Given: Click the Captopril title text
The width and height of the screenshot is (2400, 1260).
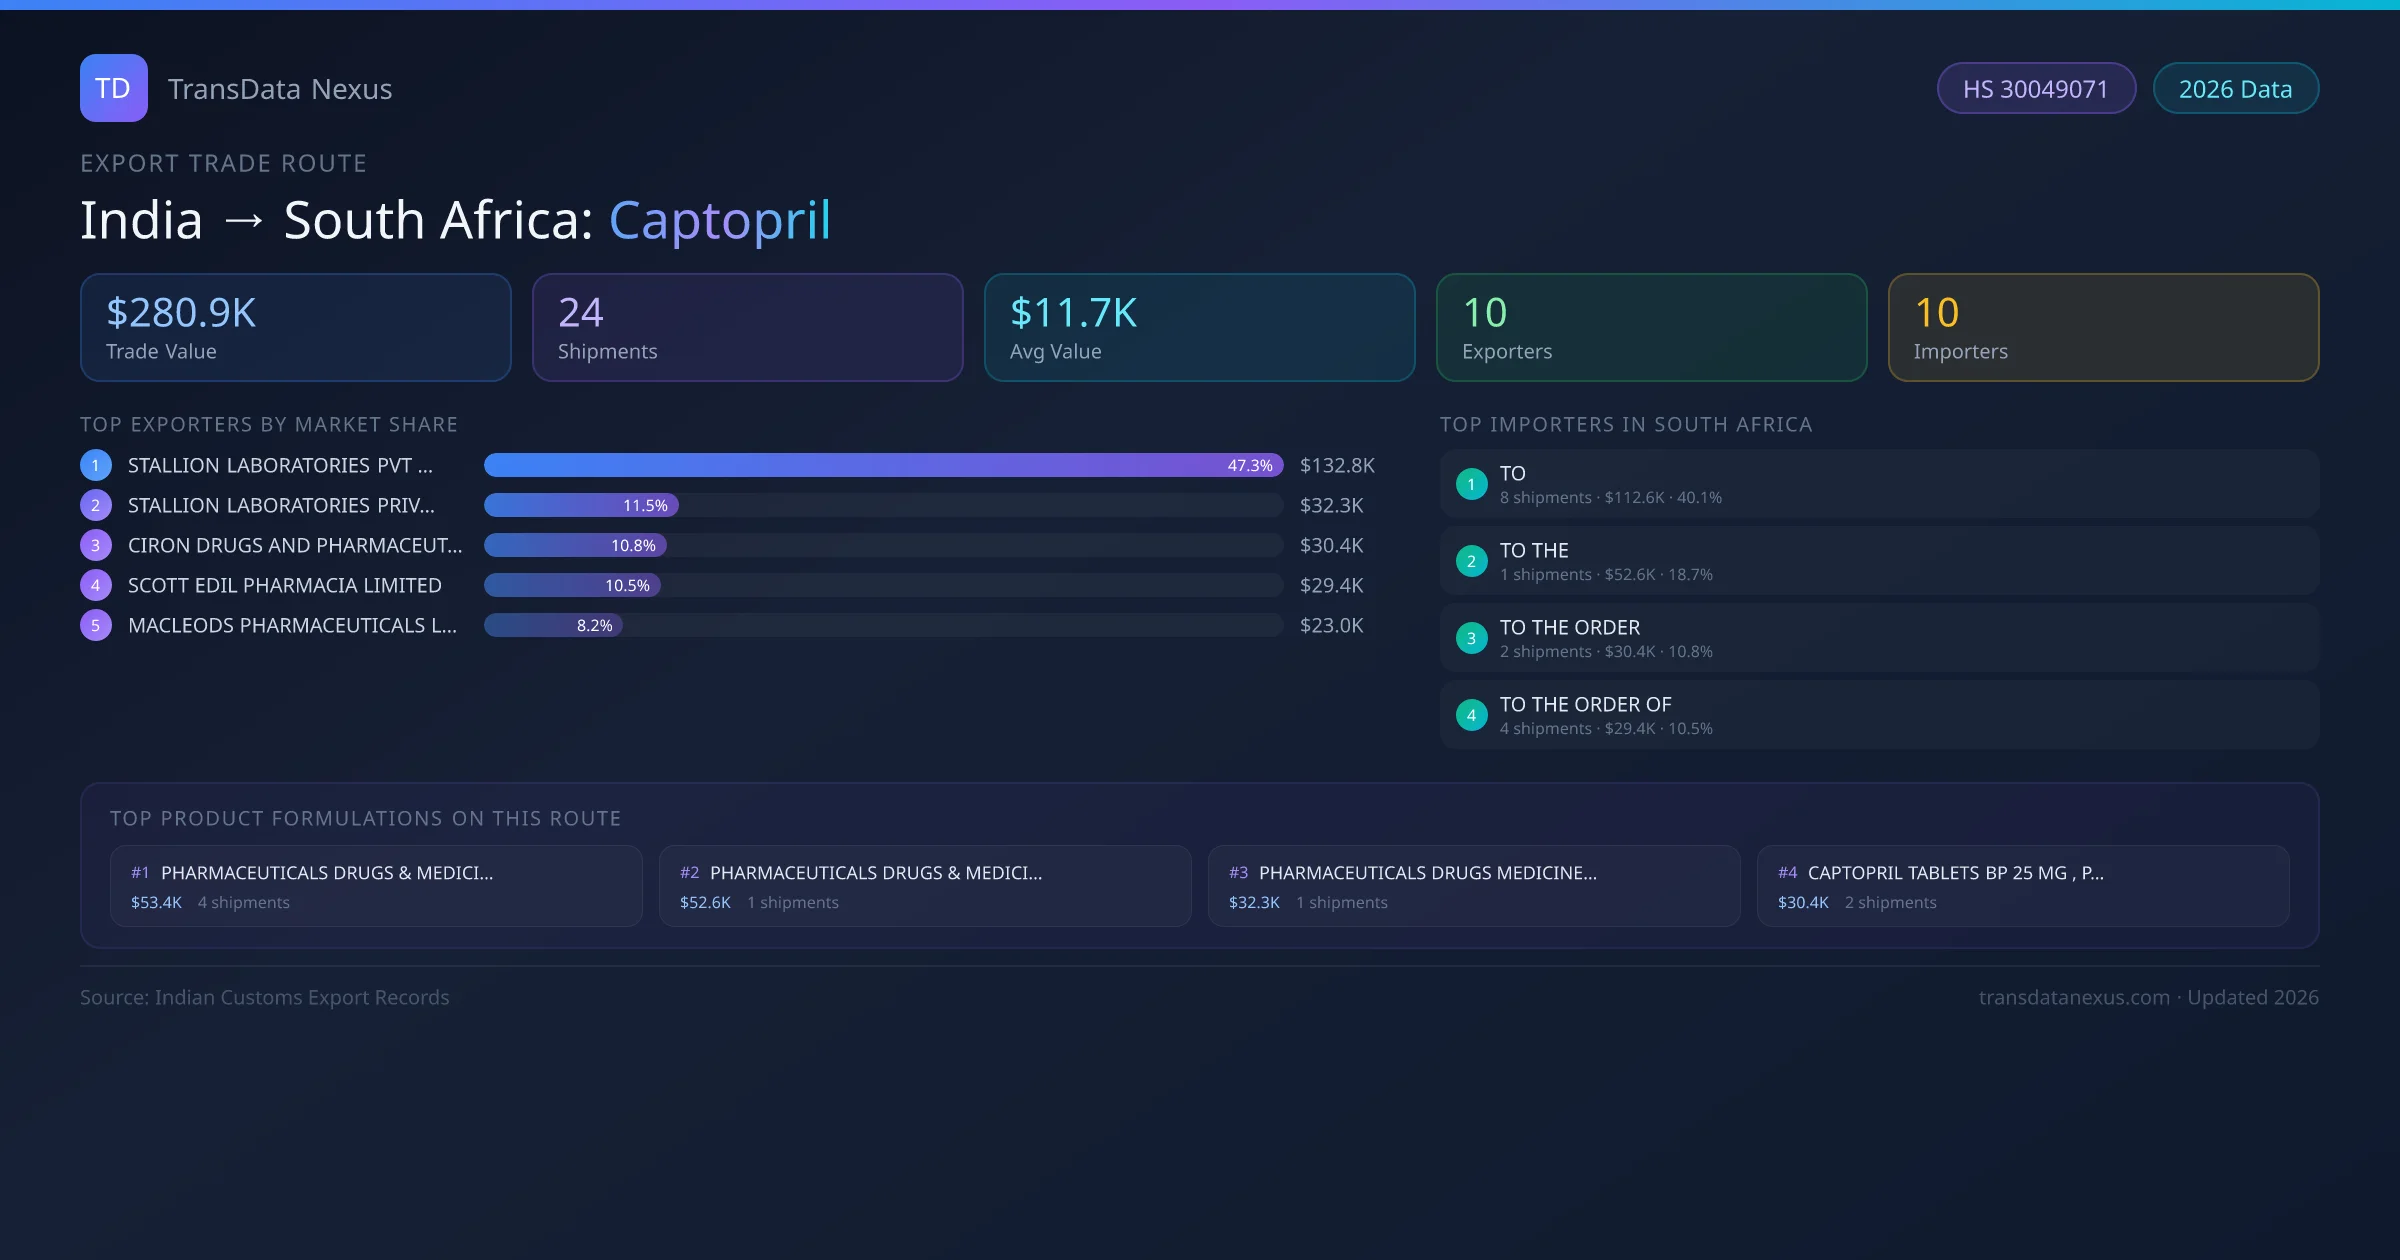Looking at the screenshot, I should [719, 220].
